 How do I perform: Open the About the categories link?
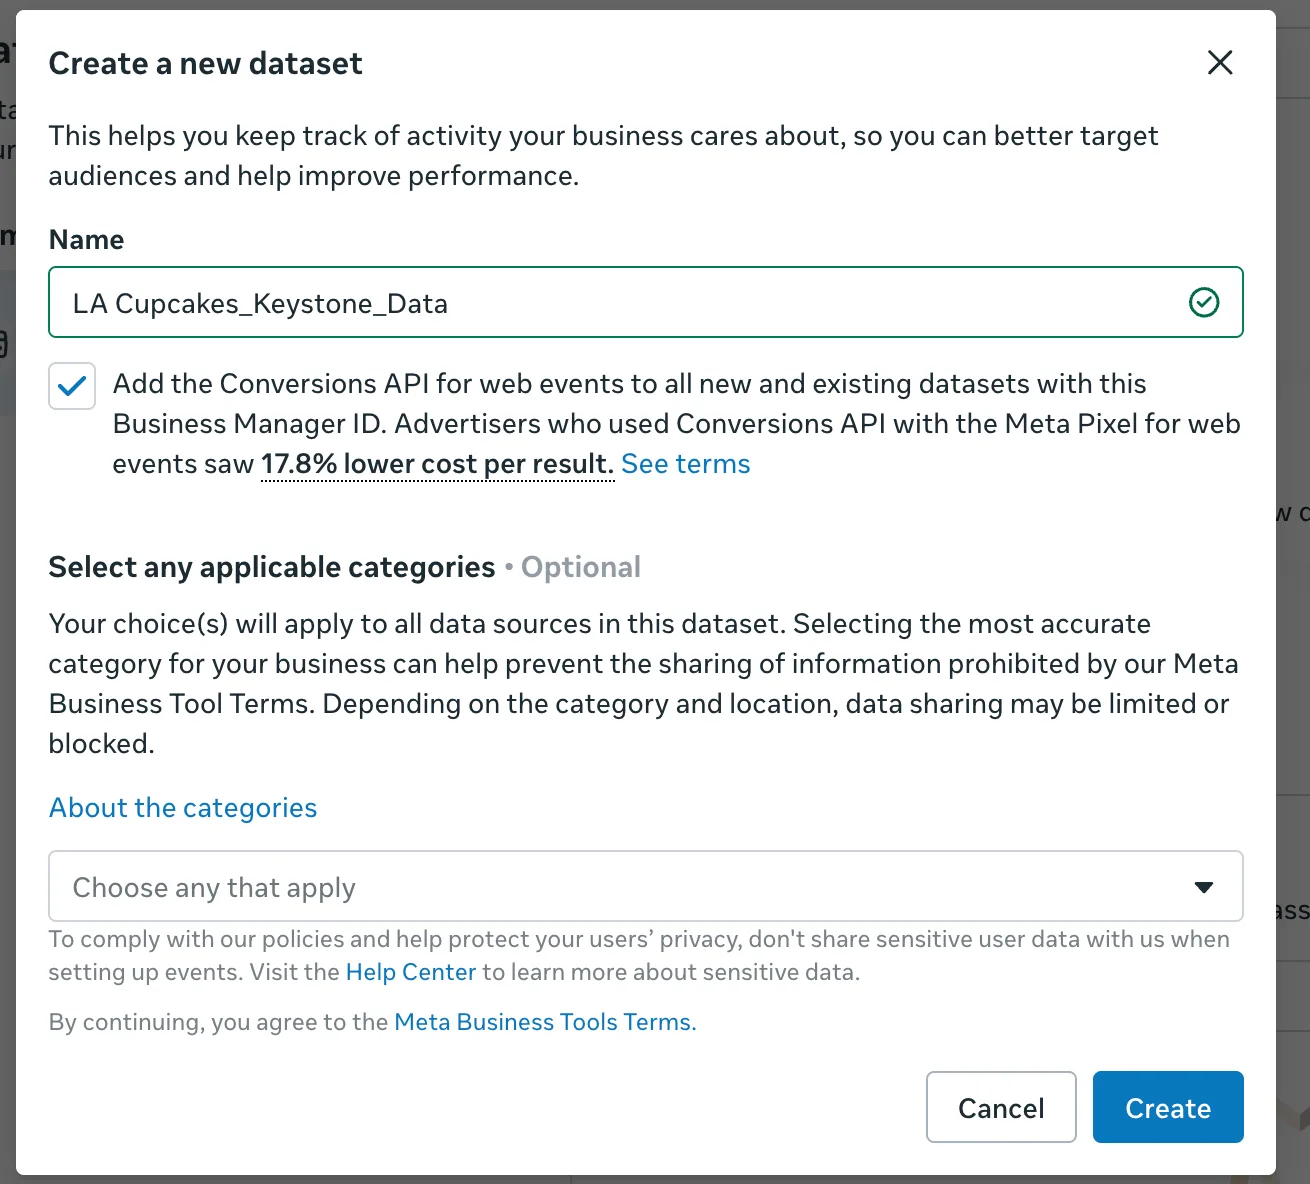tap(183, 808)
